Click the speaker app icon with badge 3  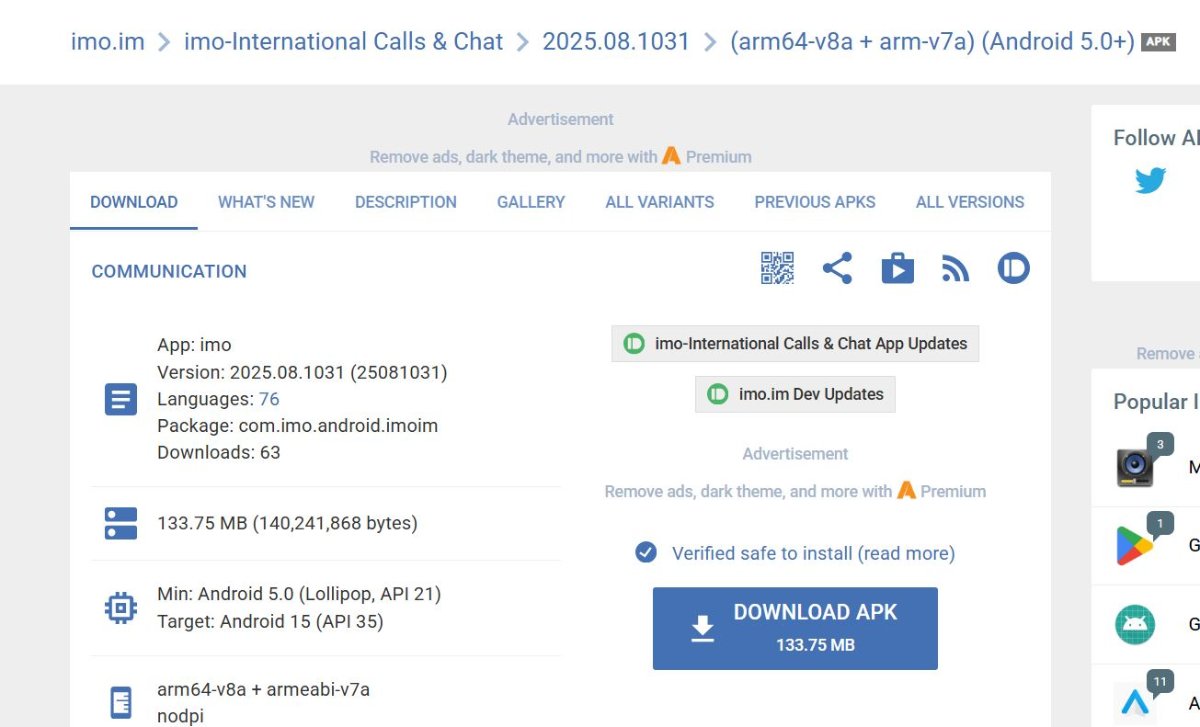[1137, 466]
